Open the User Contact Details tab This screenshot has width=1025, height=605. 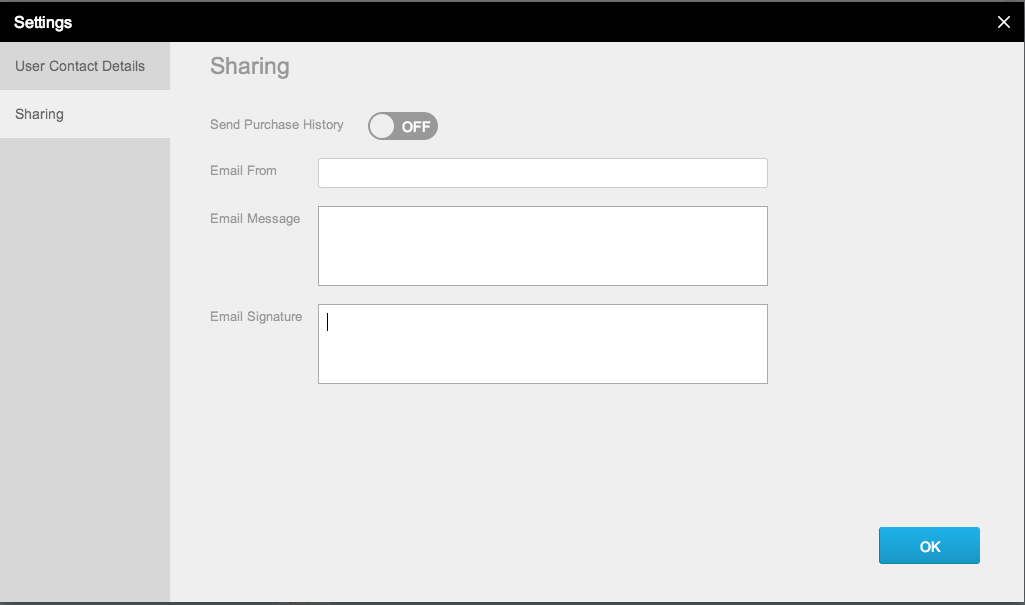tap(85, 66)
